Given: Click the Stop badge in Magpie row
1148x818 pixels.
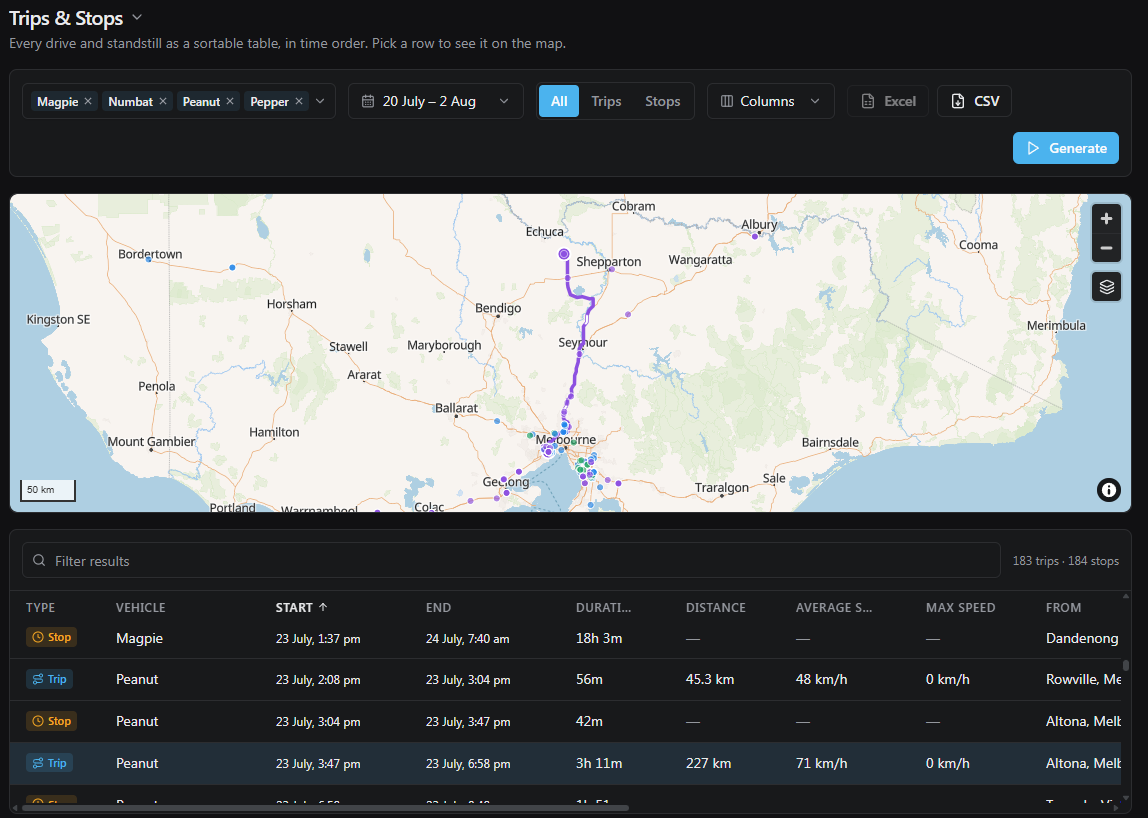Looking at the screenshot, I should coord(51,637).
